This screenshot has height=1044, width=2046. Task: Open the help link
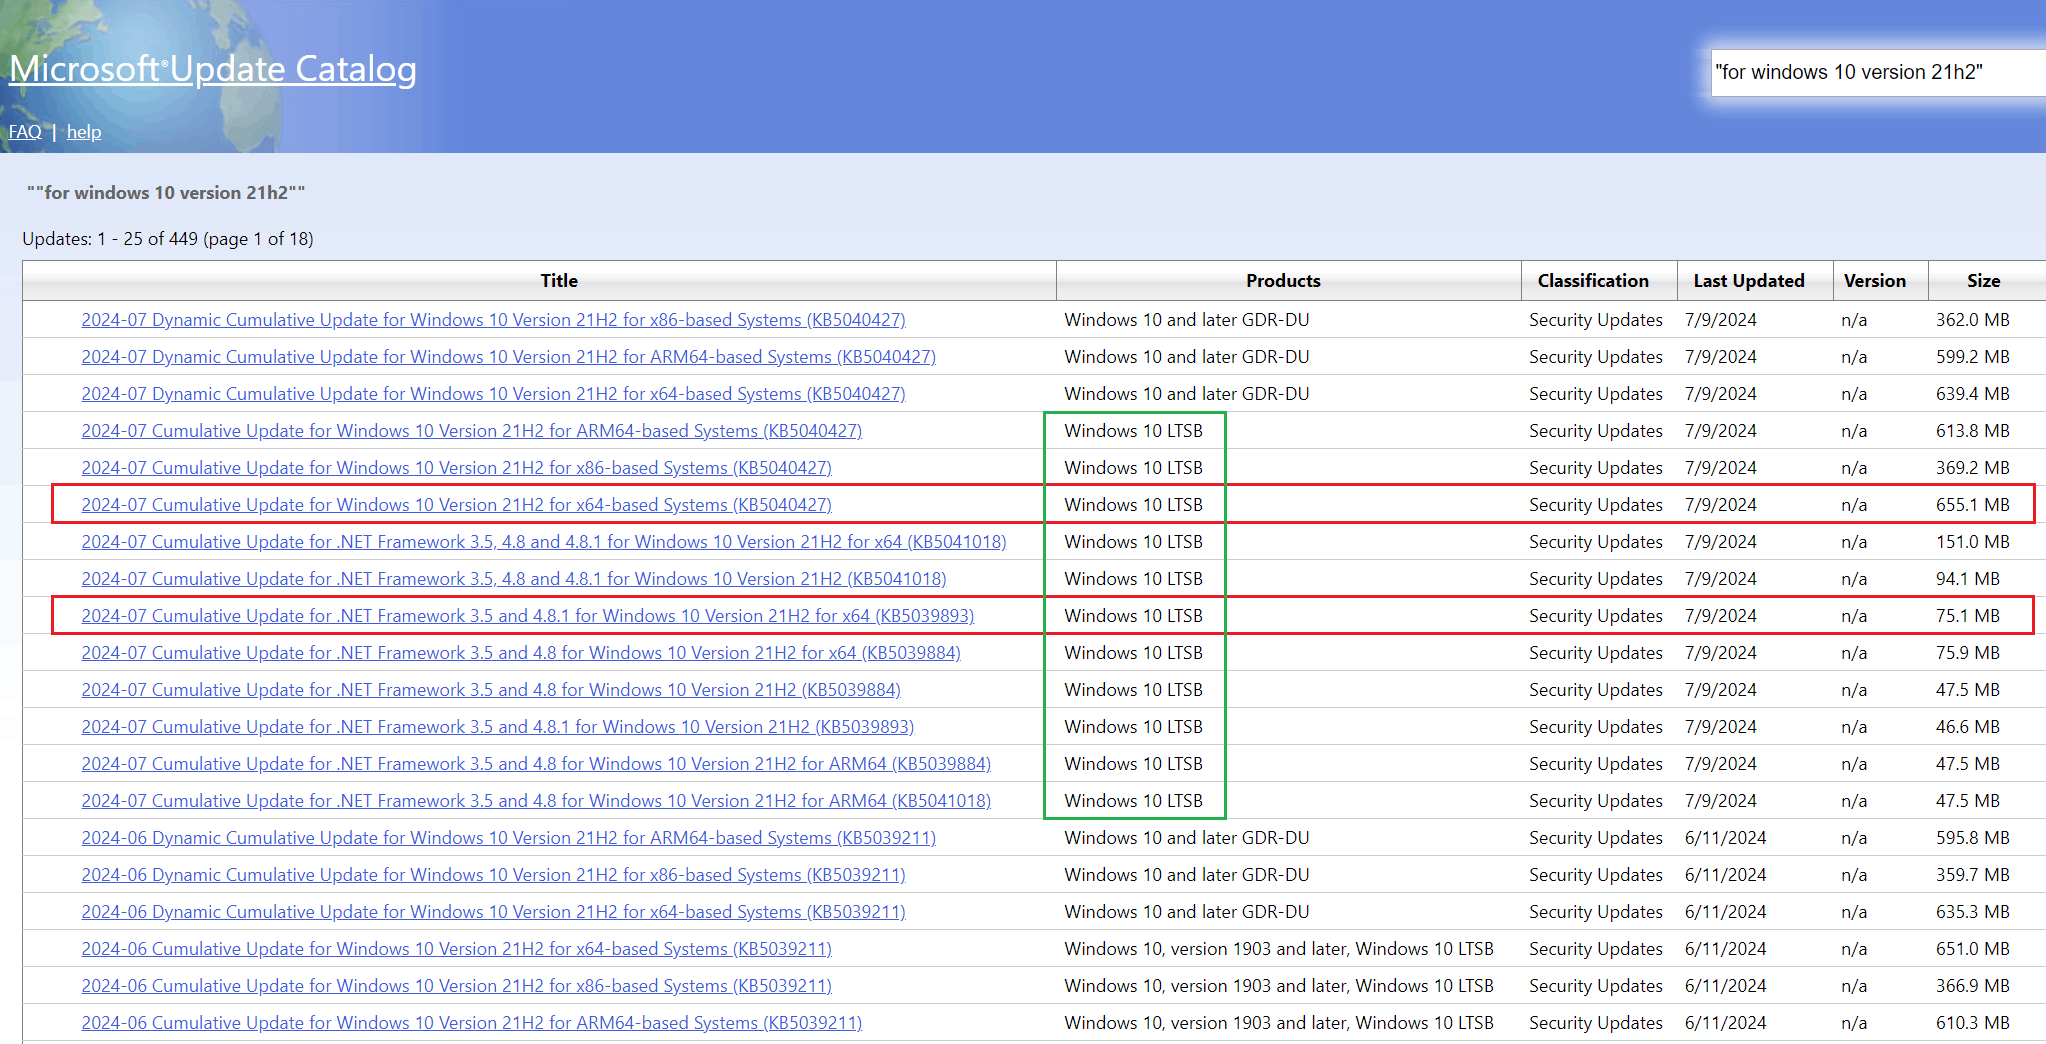[84, 132]
